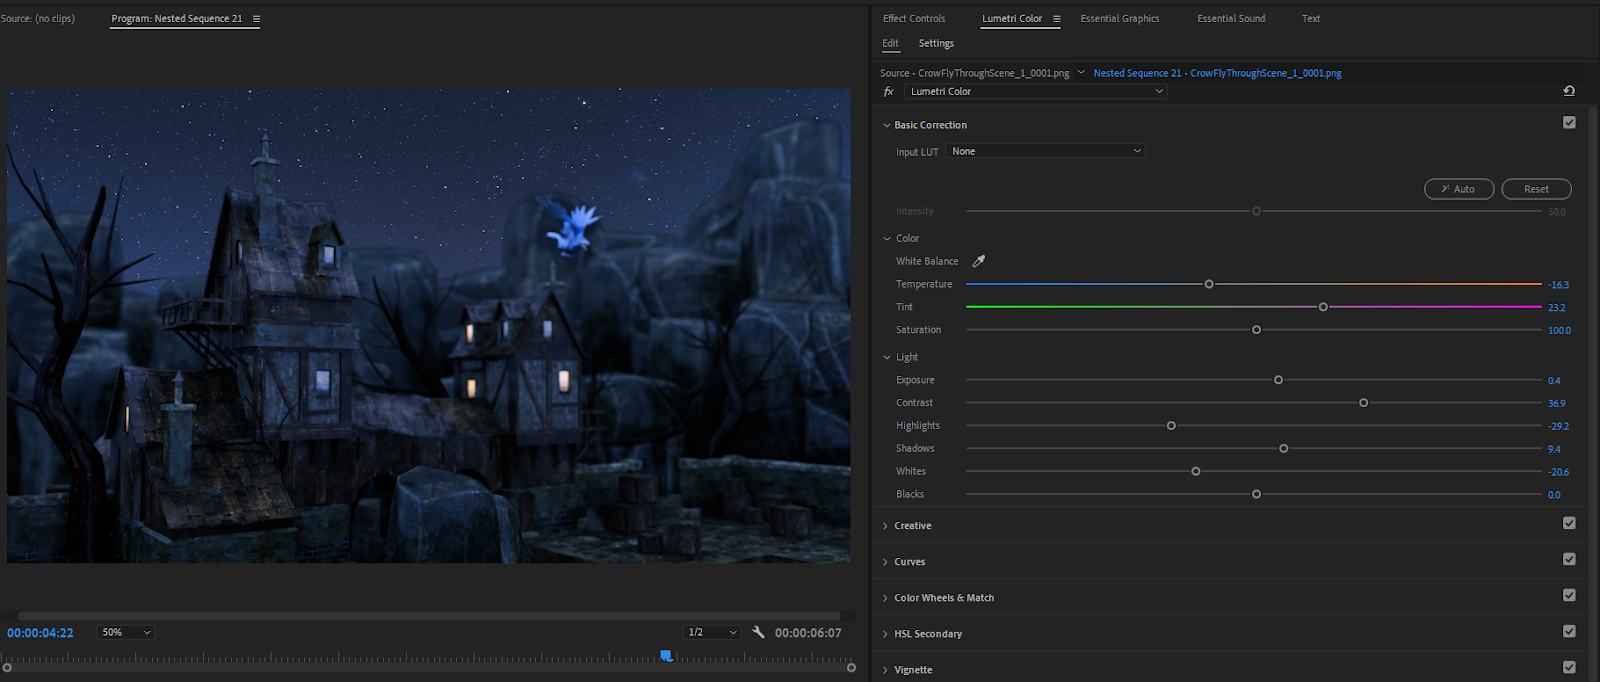The height and width of the screenshot is (682, 1600).
Task: Uncheck the Vignette section checkbox
Action: coord(1569,667)
